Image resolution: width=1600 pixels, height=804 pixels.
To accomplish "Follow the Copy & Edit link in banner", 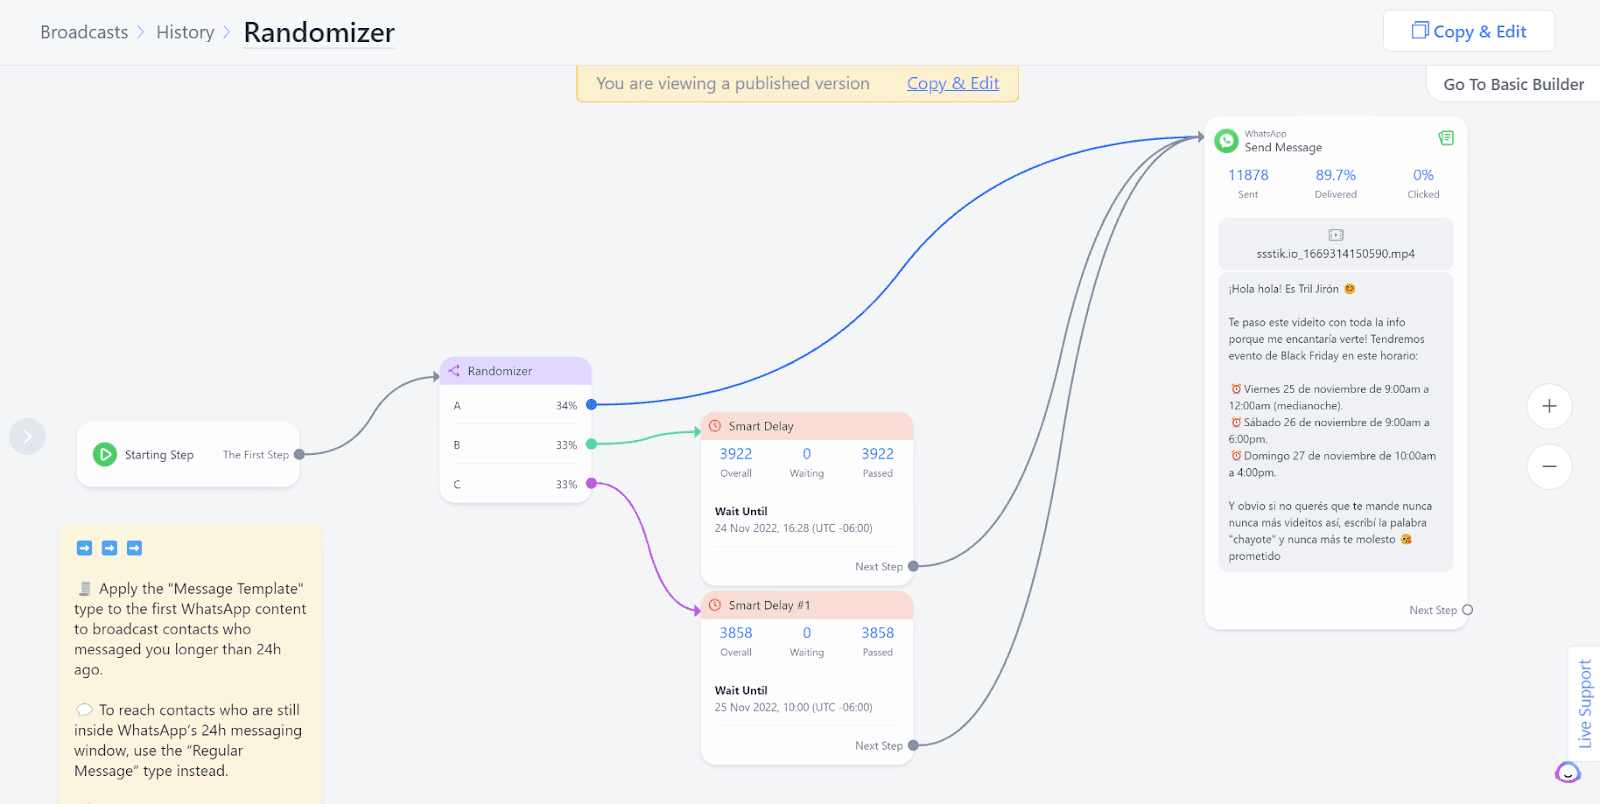I will coord(953,83).
